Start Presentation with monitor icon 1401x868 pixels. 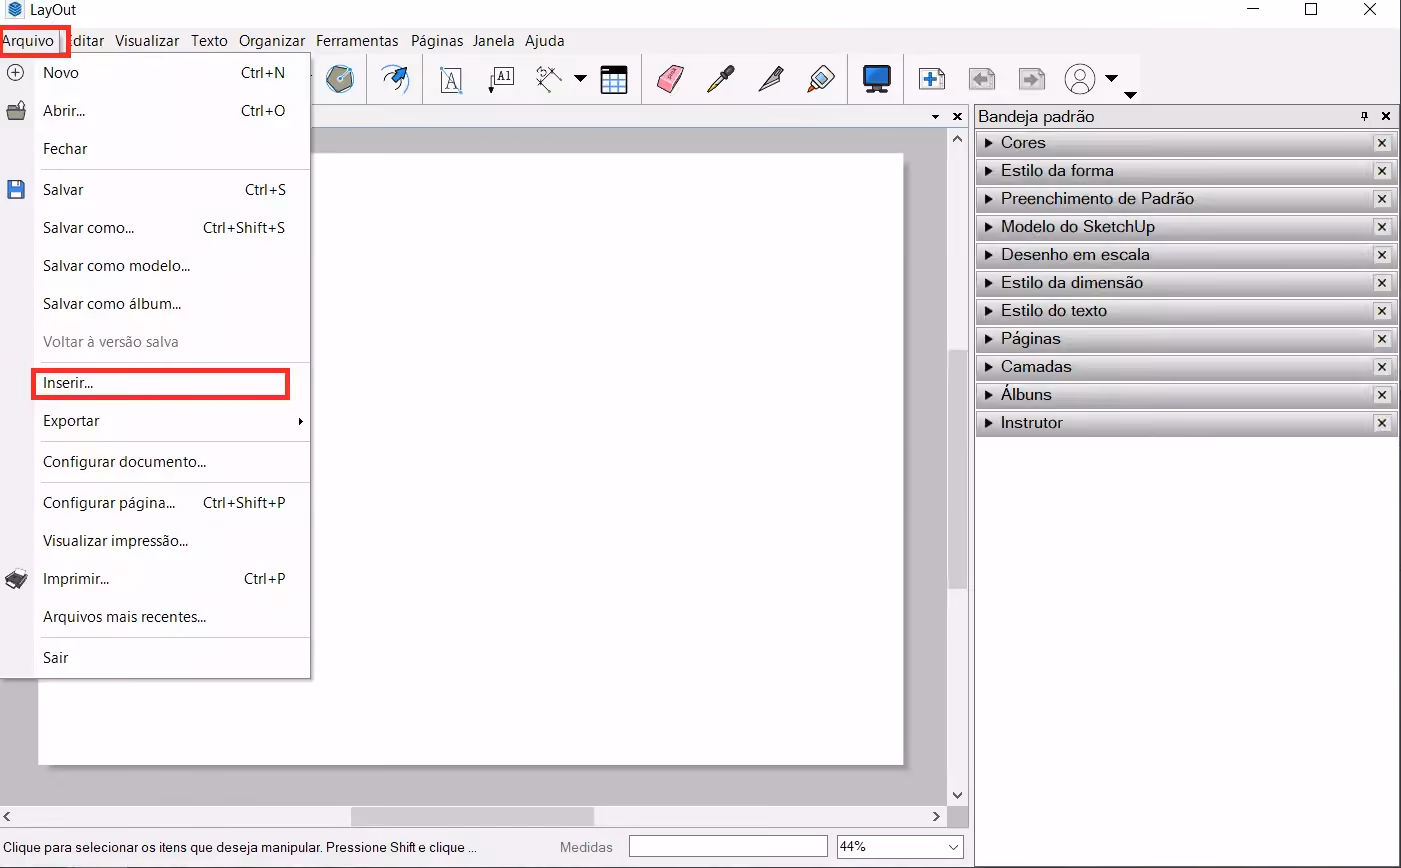(877, 79)
